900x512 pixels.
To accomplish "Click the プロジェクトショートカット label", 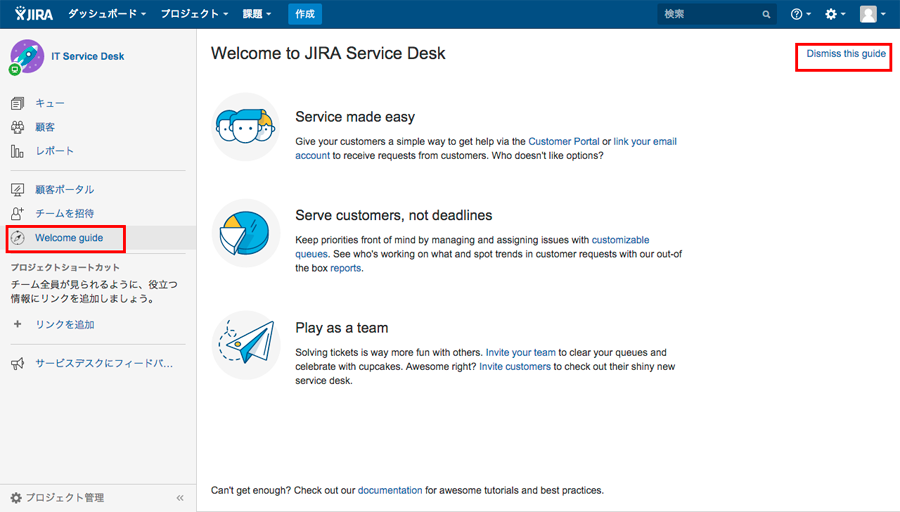I will click(x=65, y=267).
